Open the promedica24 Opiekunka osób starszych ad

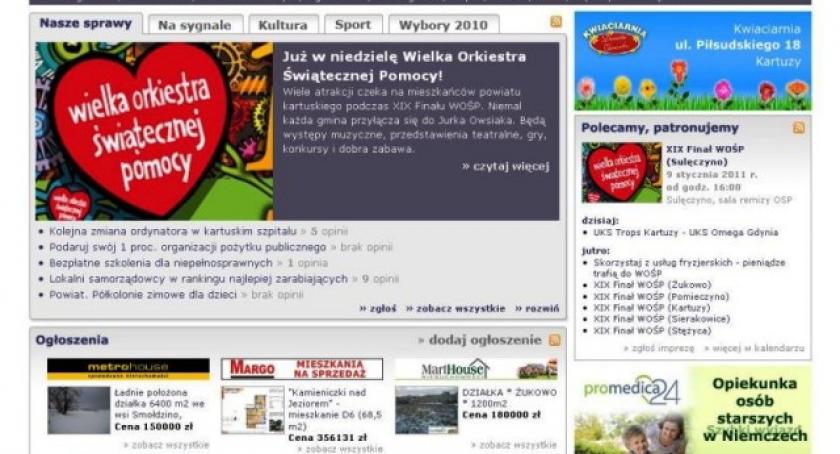(693, 410)
